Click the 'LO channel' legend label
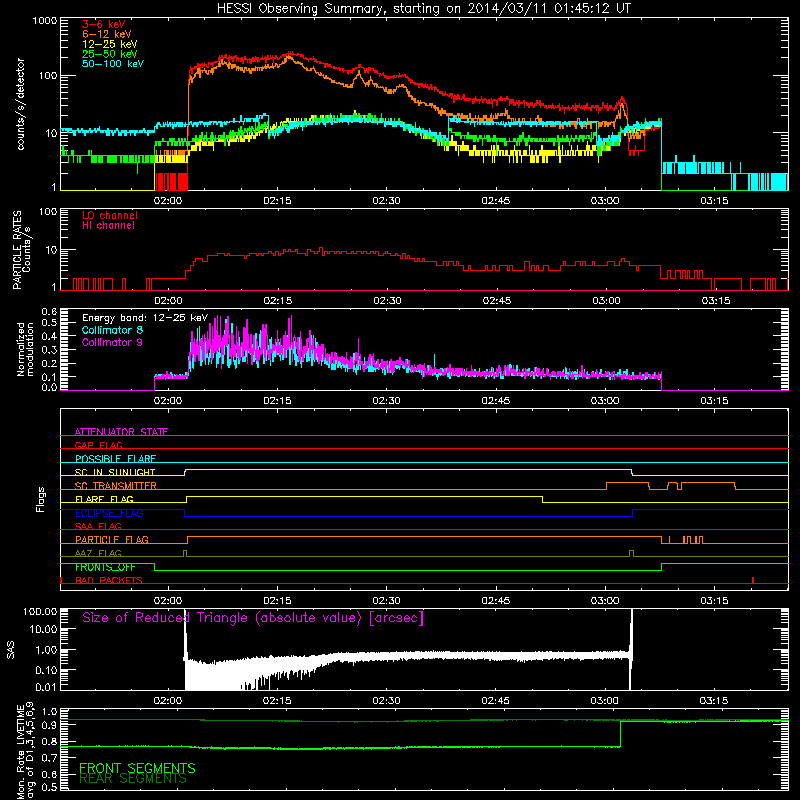This screenshot has width=800, height=800. click(x=110, y=215)
